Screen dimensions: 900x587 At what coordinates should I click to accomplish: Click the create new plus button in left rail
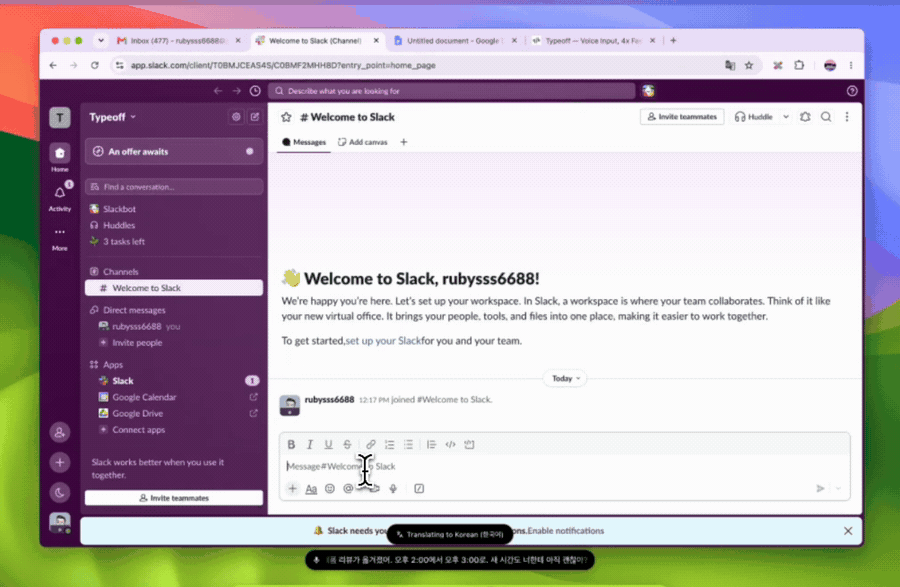tap(60, 462)
